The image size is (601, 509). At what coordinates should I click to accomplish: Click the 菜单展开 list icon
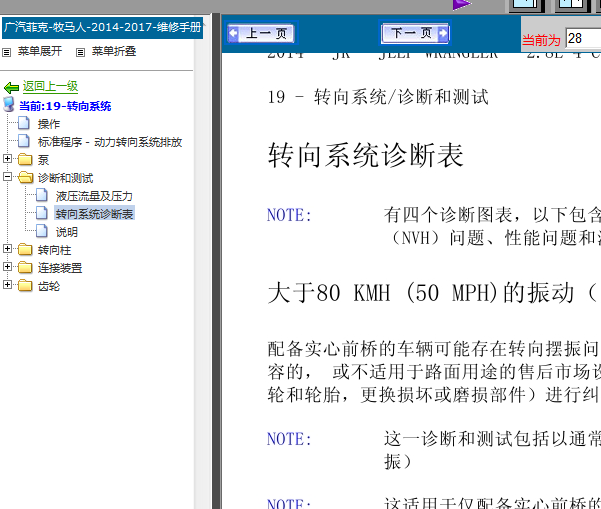(x=7, y=52)
